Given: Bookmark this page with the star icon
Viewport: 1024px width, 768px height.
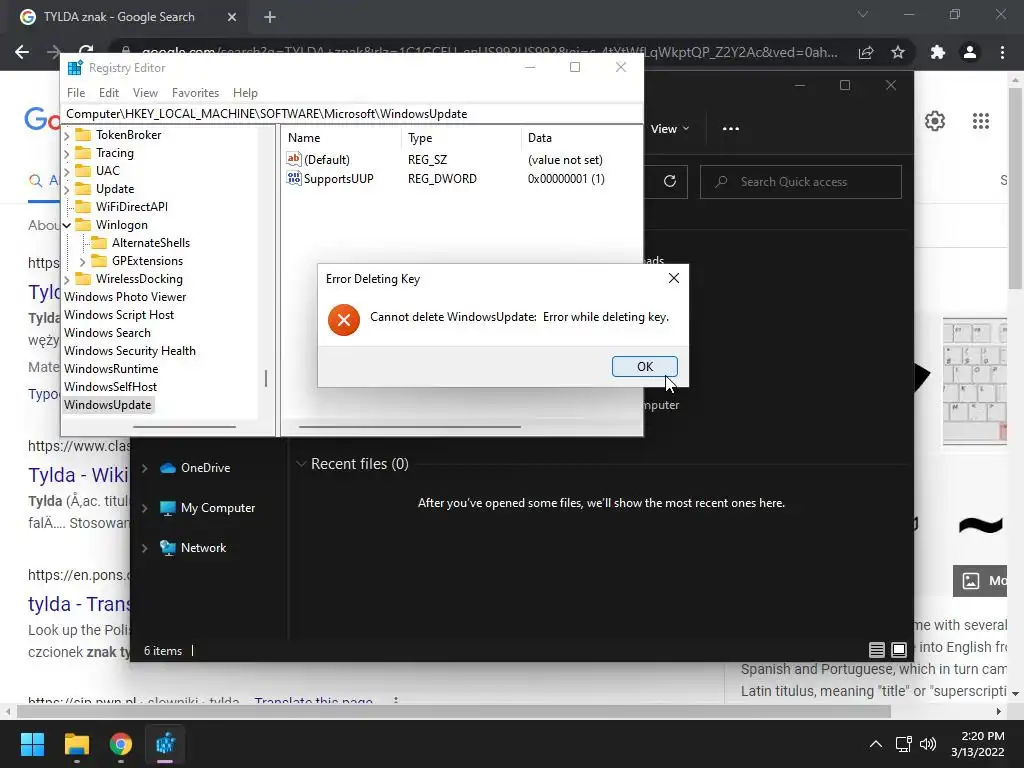Looking at the screenshot, I should (x=898, y=52).
